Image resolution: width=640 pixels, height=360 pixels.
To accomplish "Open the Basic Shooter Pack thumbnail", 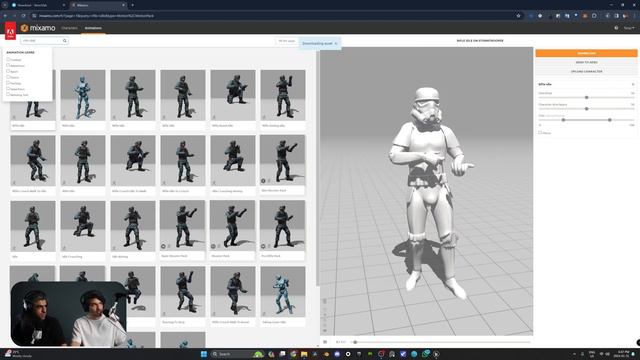I will click(182, 226).
